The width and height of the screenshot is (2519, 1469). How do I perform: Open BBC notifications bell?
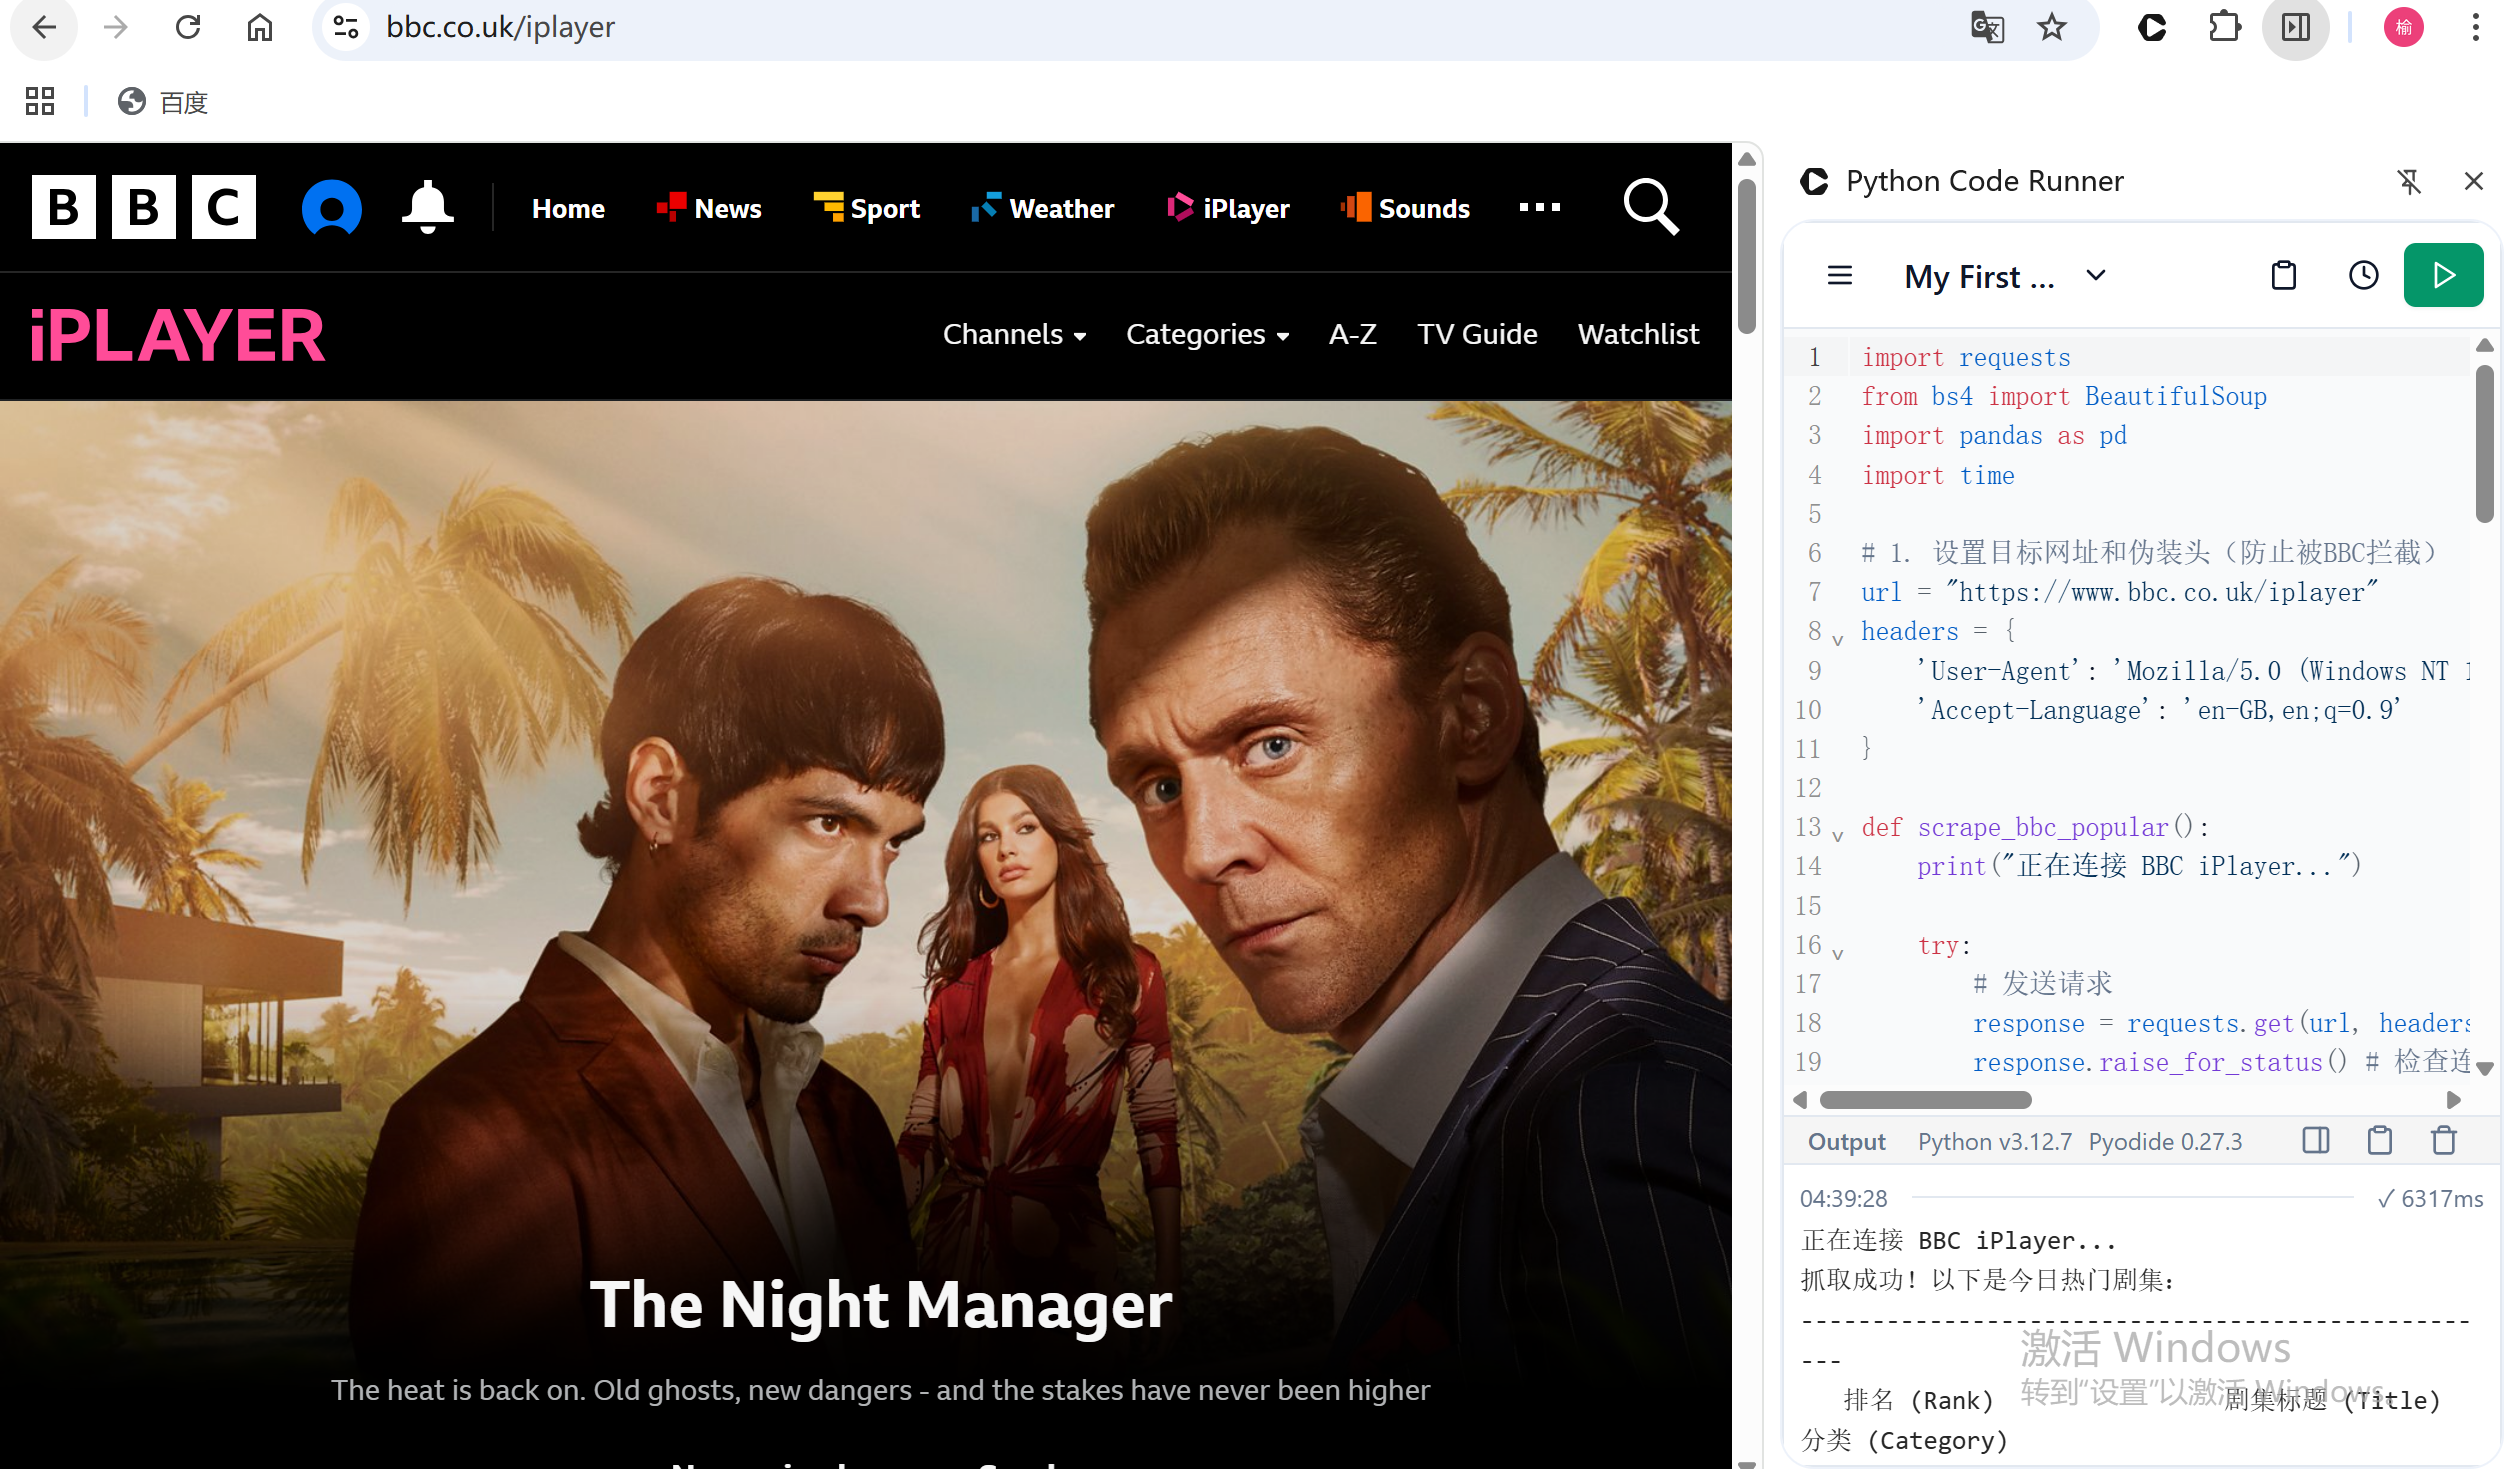[x=427, y=207]
